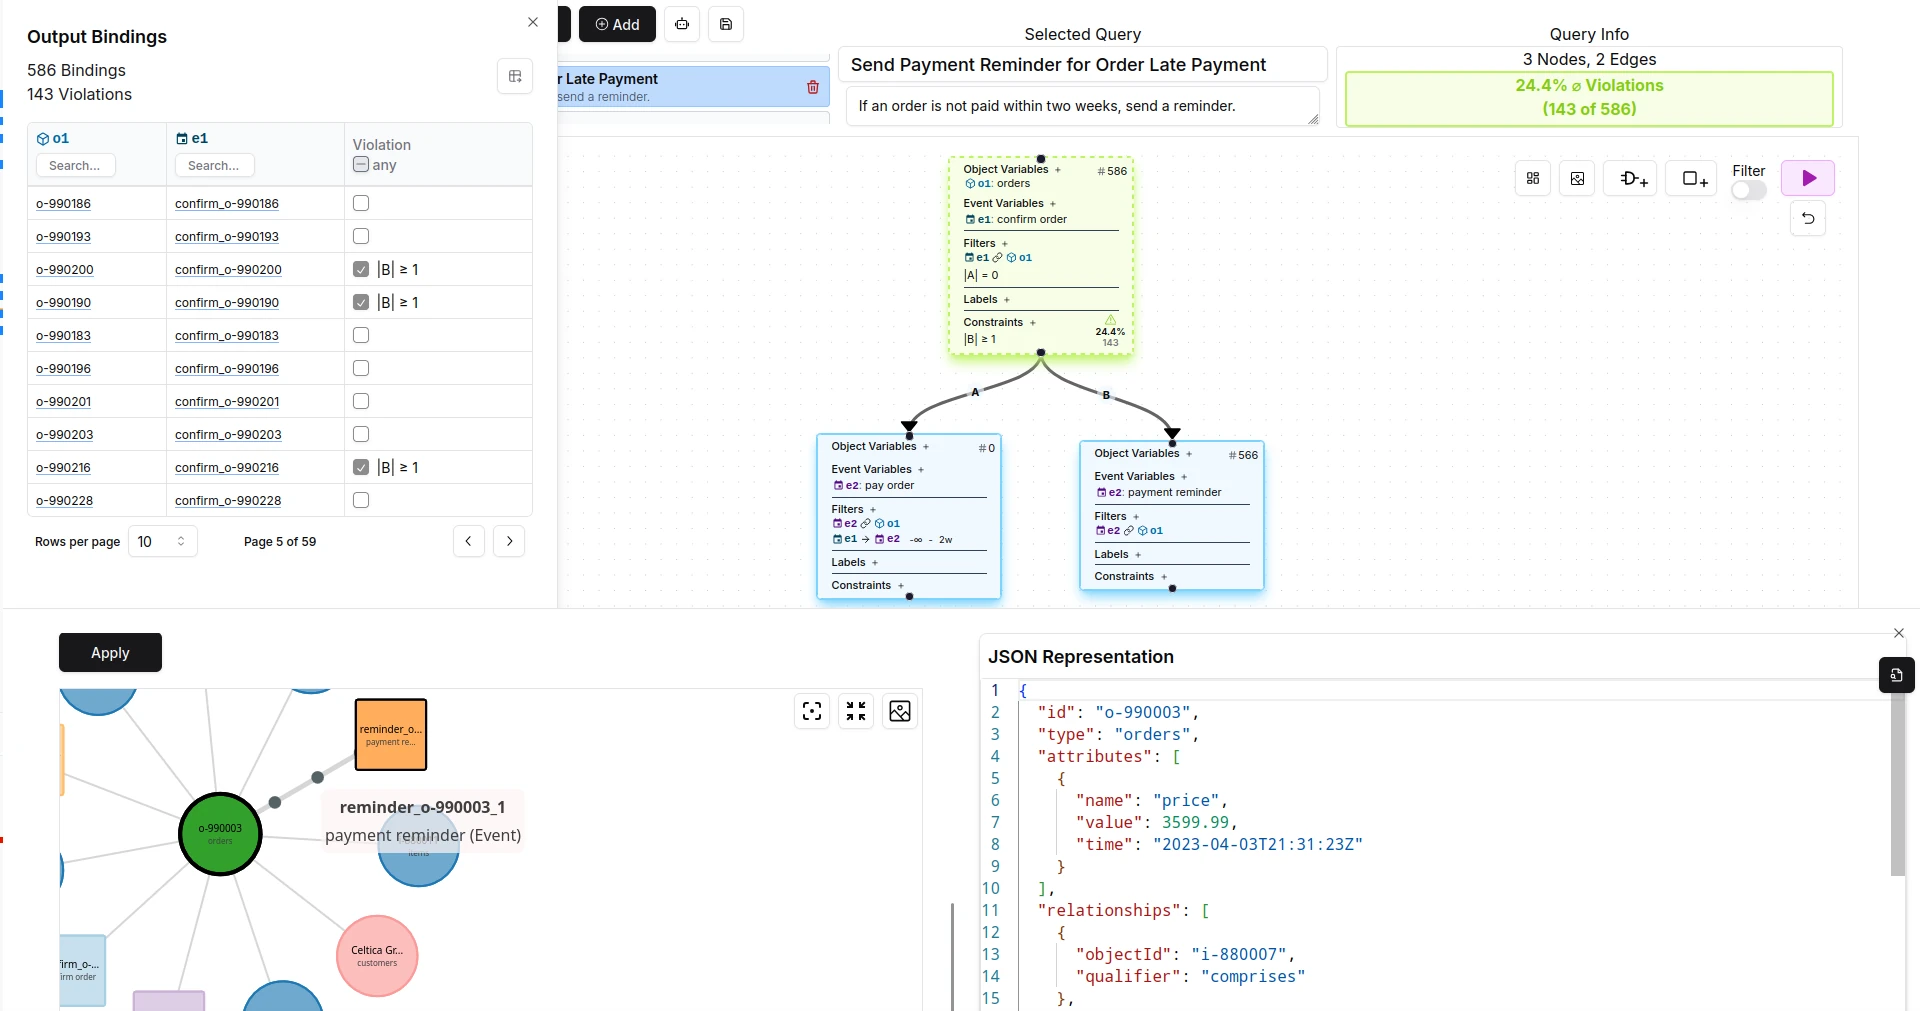1920x1011 pixels.
Task: Add a filter to the pay order node
Action: coord(873,510)
